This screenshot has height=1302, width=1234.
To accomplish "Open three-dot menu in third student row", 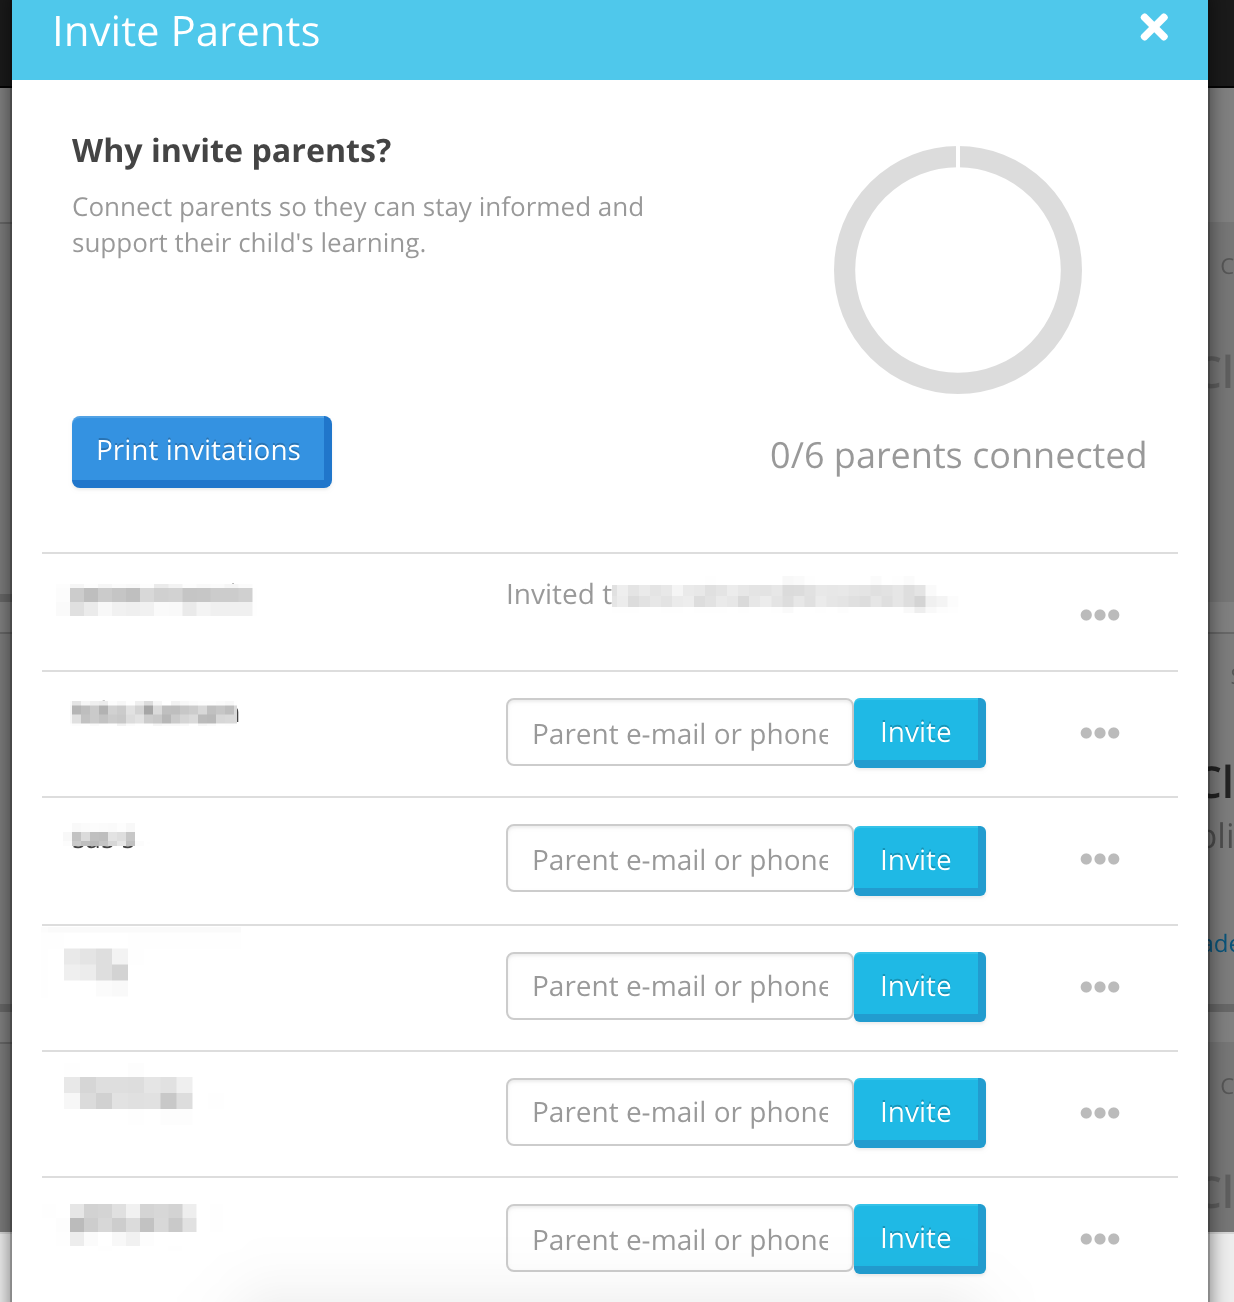I will pos(1099,859).
